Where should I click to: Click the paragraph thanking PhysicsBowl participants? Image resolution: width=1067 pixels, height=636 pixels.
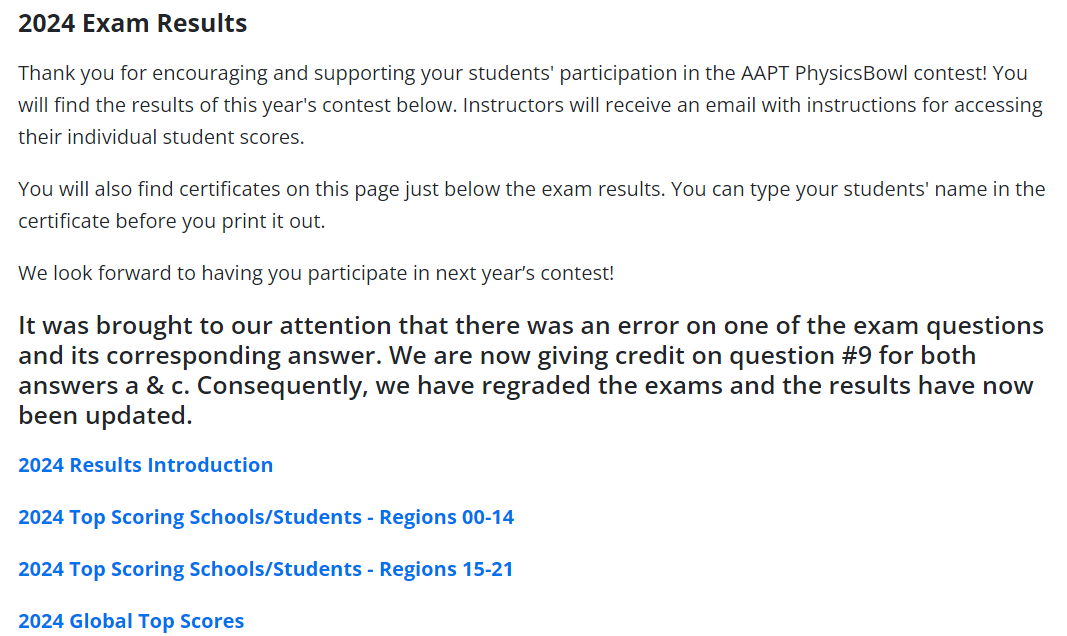click(531, 105)
